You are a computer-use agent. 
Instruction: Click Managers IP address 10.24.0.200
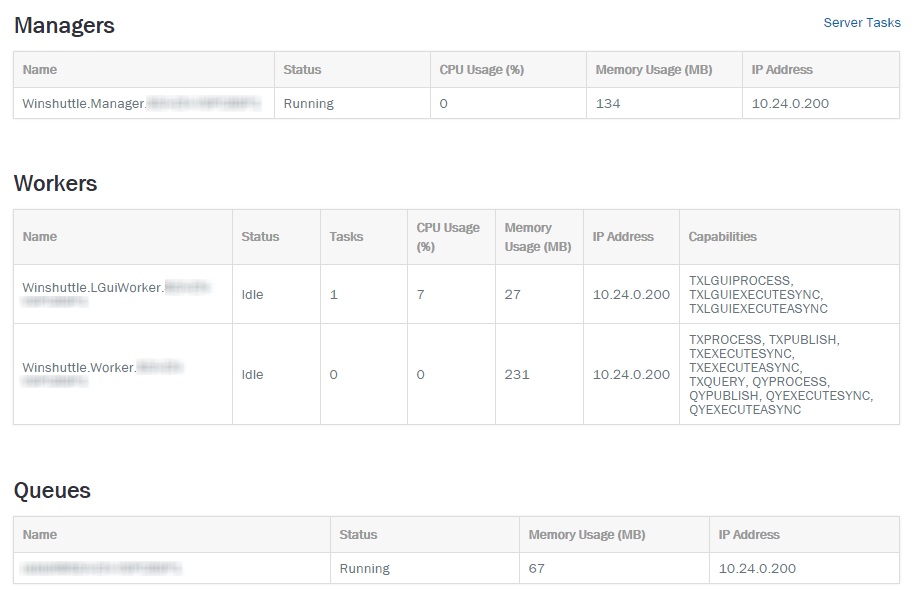coord(820,103)
